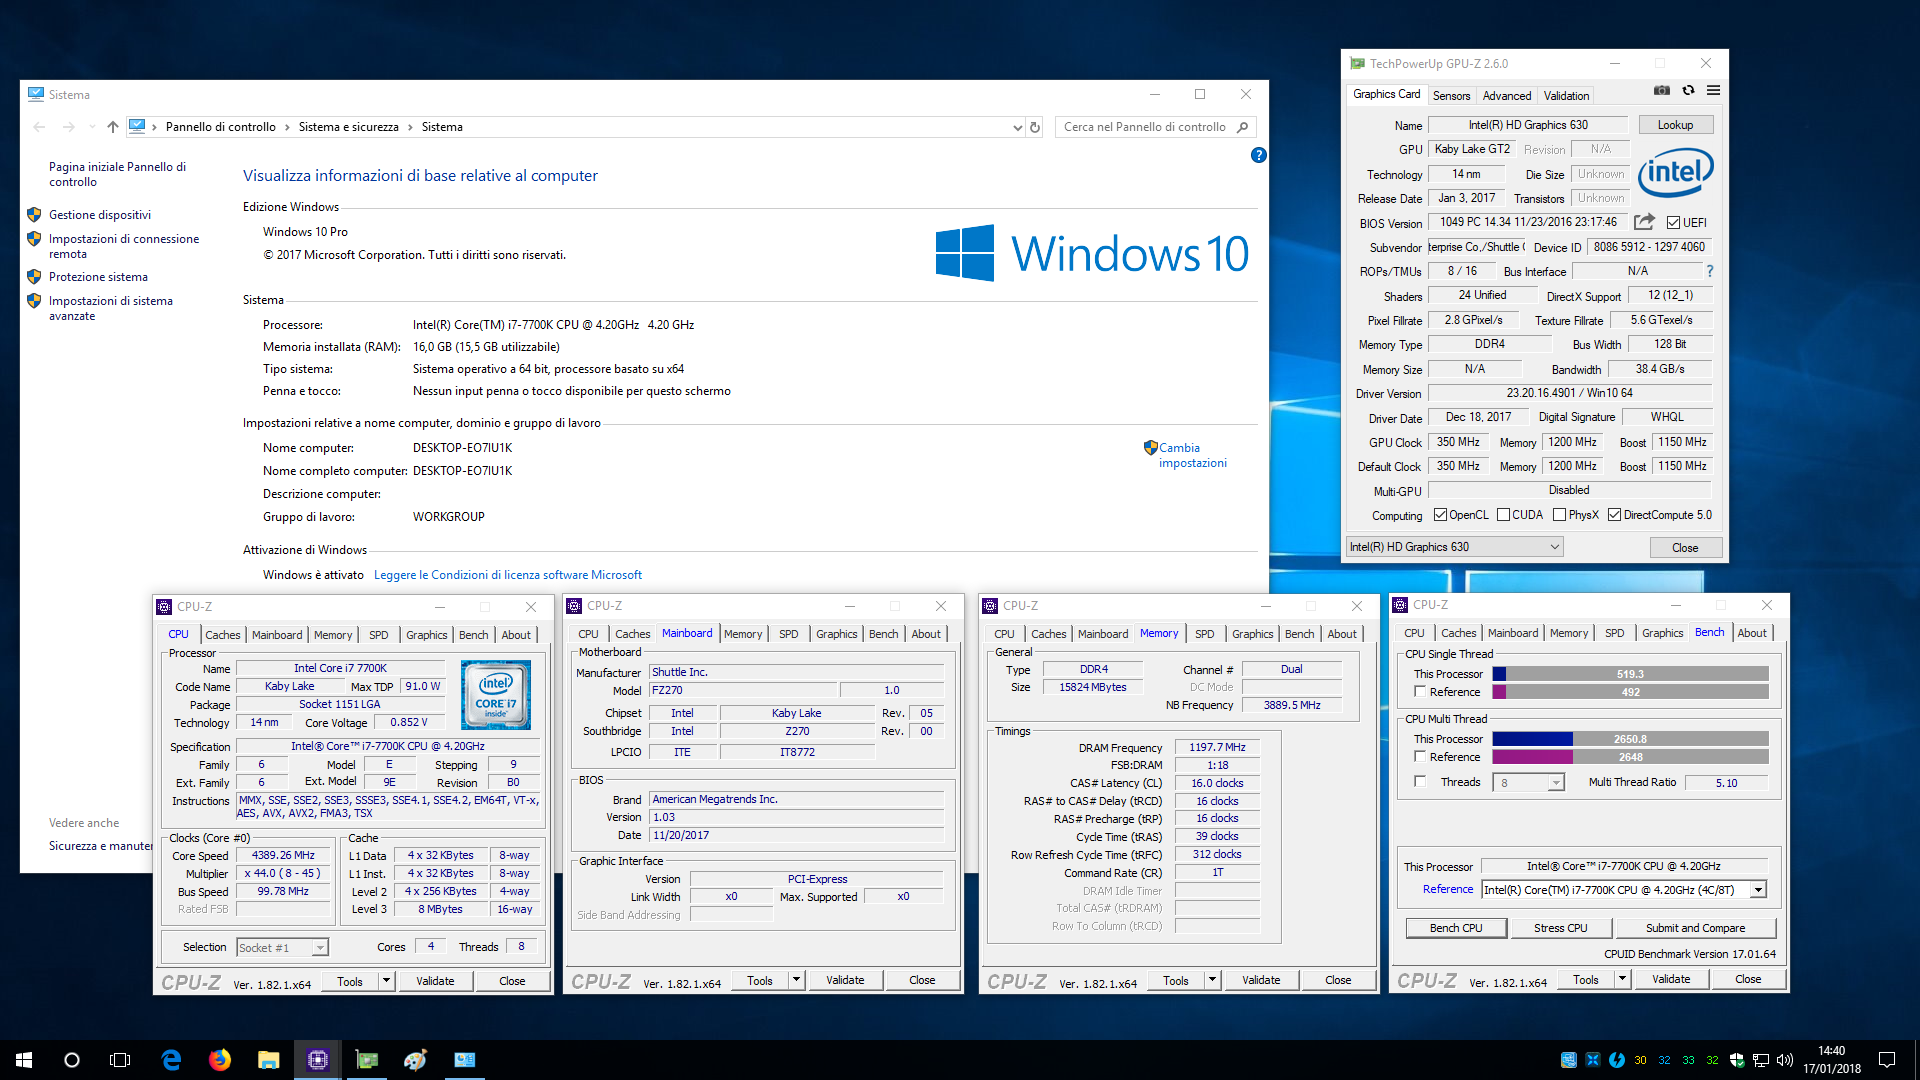Open File Explorer from taskbar
The width and height of the screenshot is (1920, 1080).
click(x=268, y=1060)
